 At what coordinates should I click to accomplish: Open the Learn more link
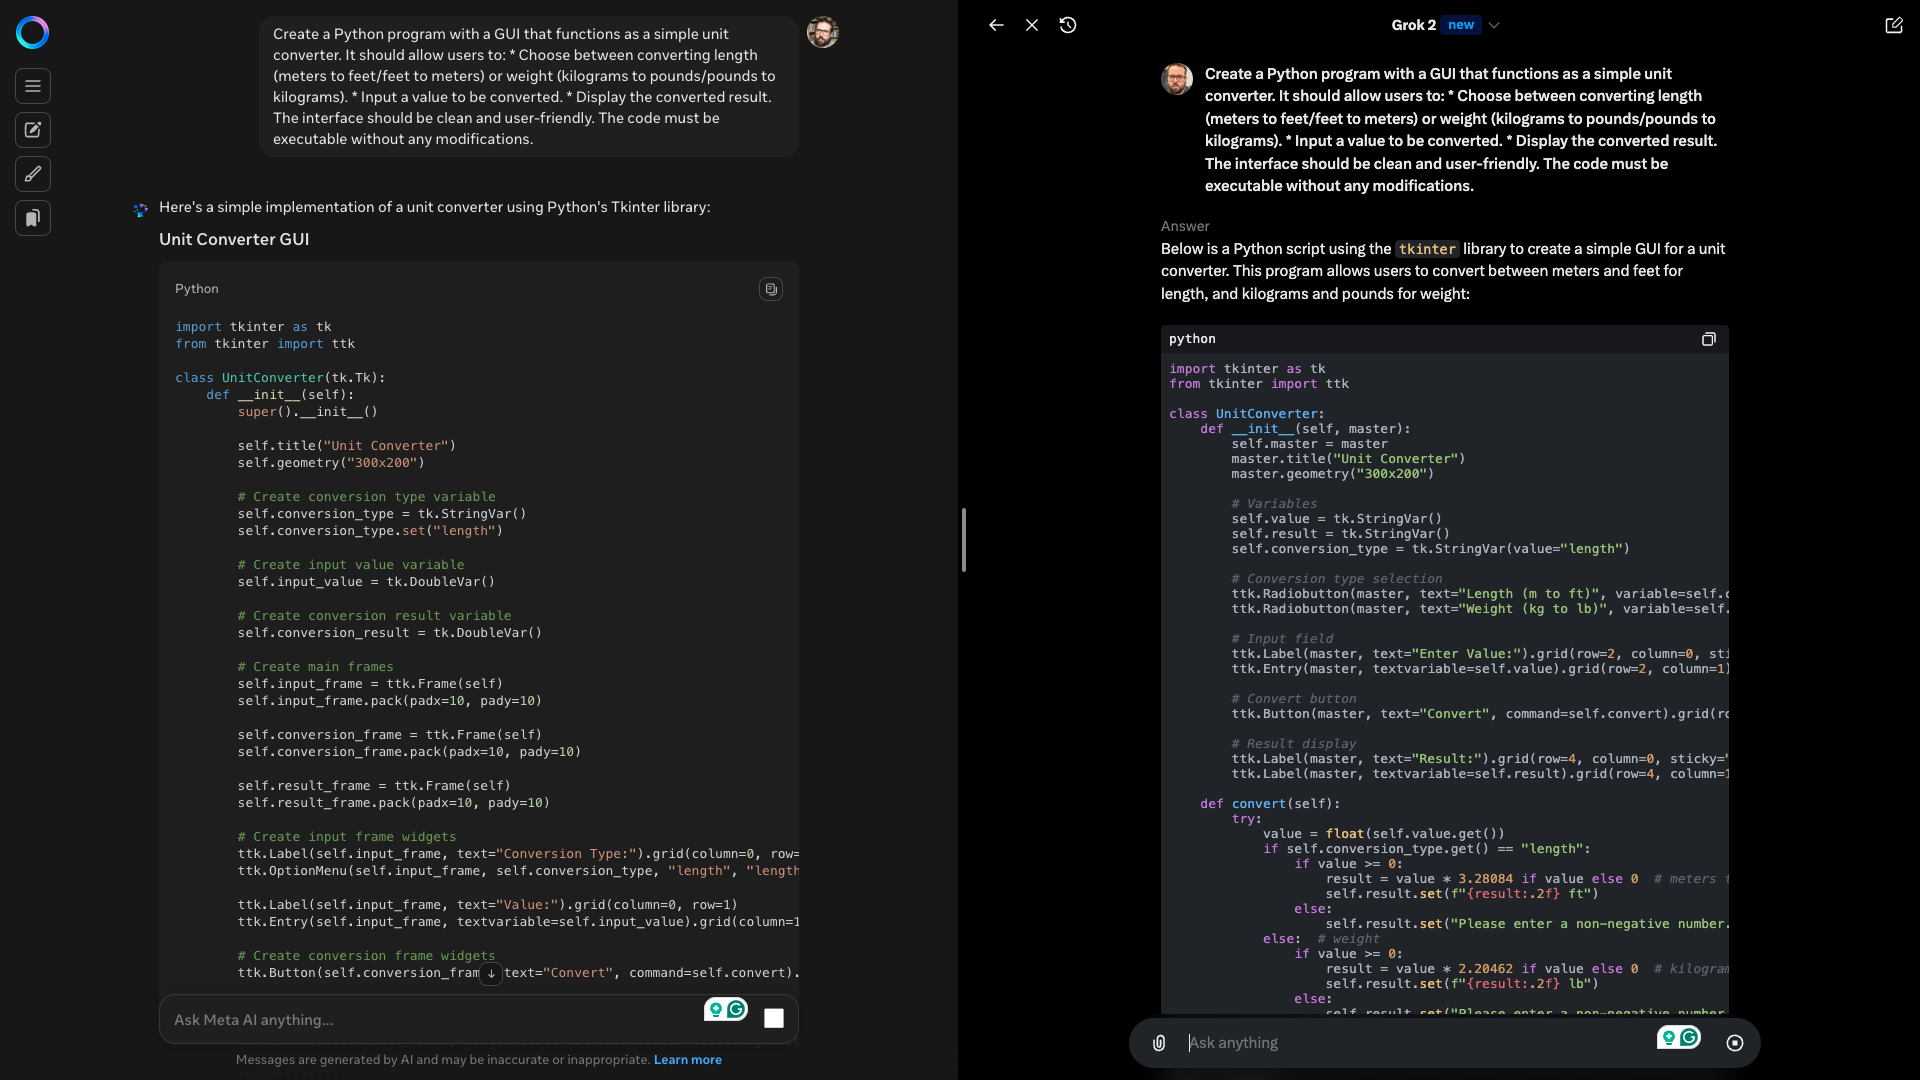click(x=687, y=1060)
